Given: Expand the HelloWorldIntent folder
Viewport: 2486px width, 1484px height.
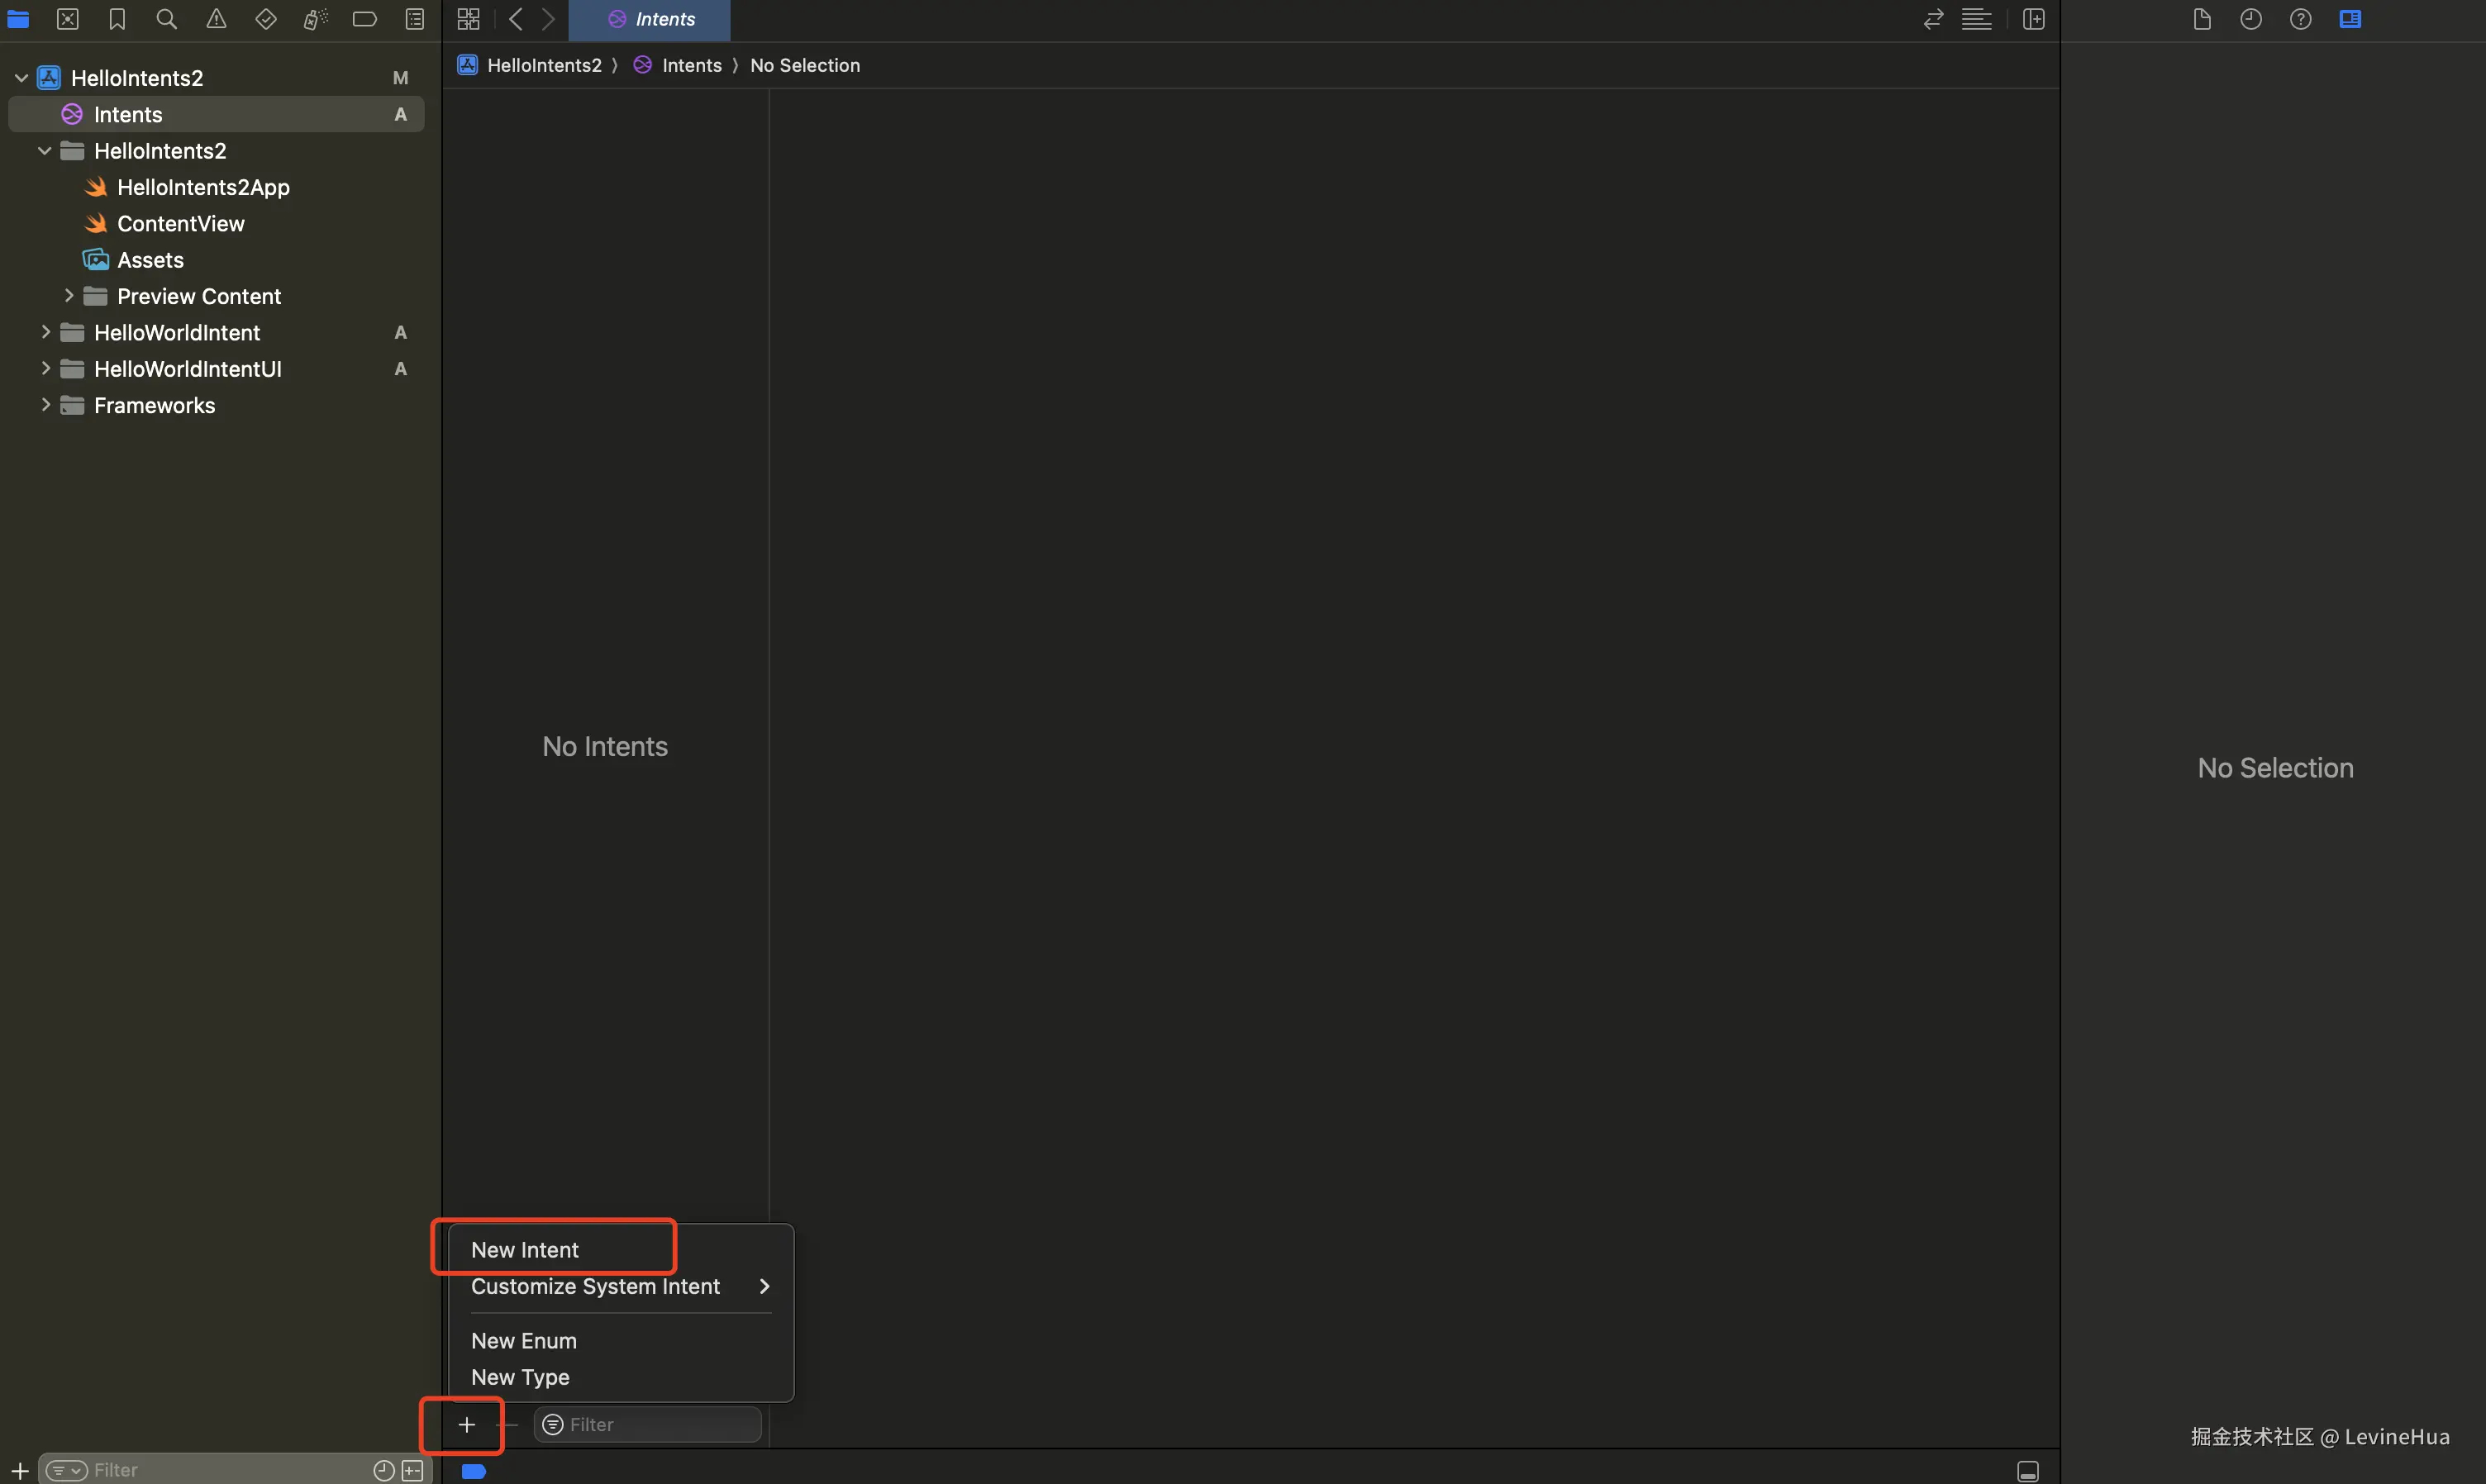Looking at the screenshot, I should point(45,332).
